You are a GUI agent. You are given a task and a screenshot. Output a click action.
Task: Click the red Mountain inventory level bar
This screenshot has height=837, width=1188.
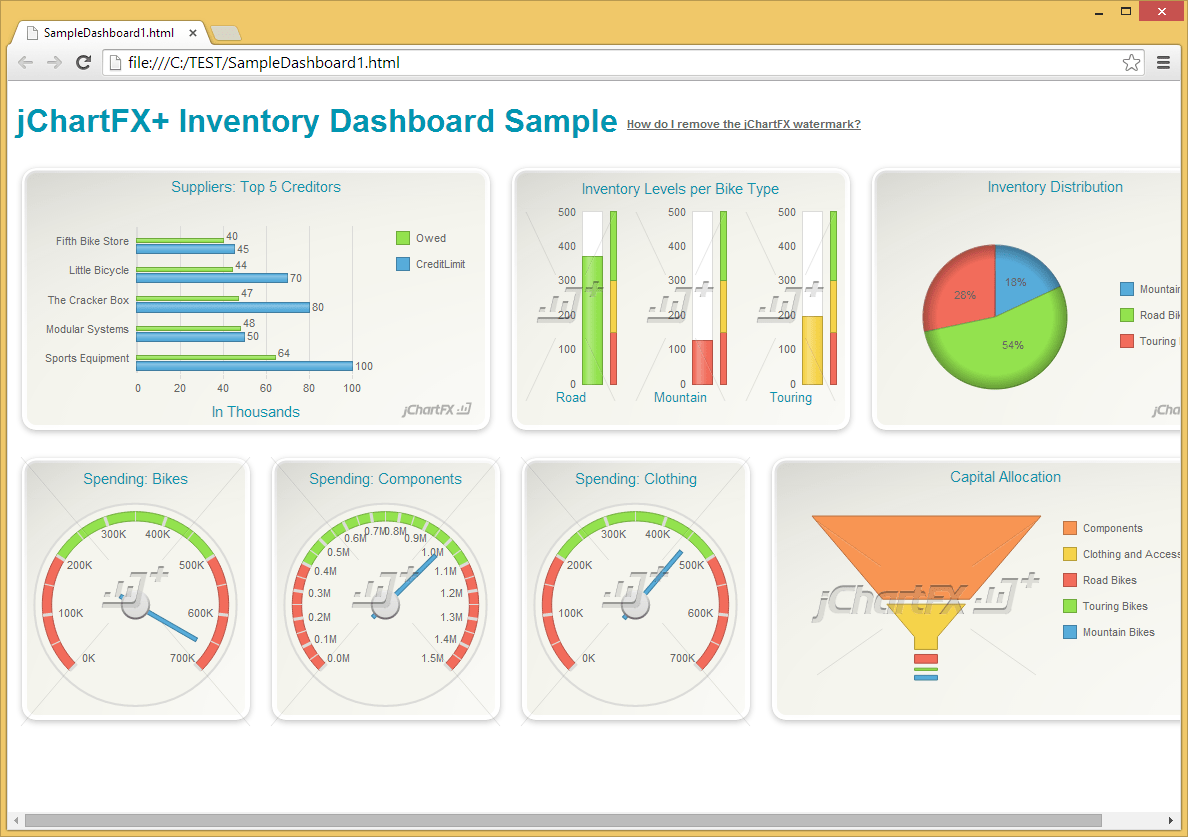(x=702, y=363)
